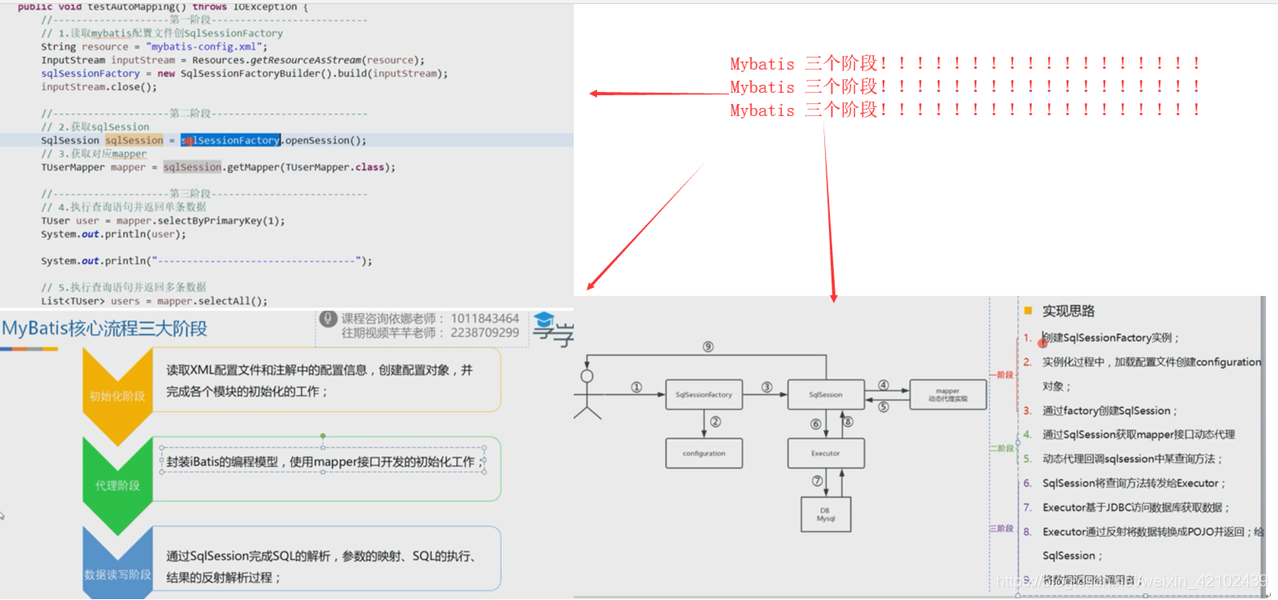1278x600 pixels.
Task: Click the number 2238709299
Action: 485,333
